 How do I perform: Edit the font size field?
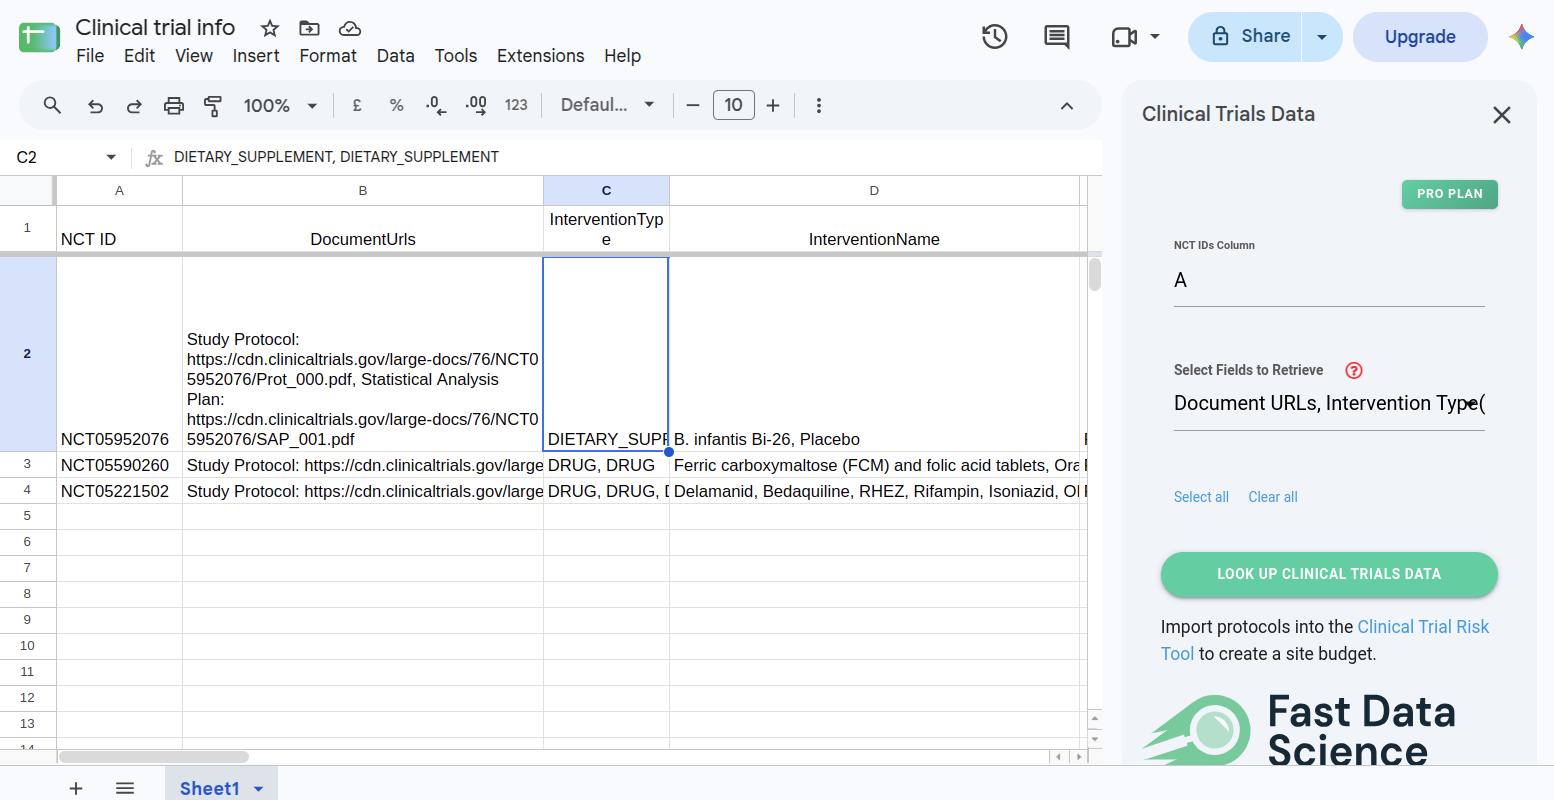(733, 105)
